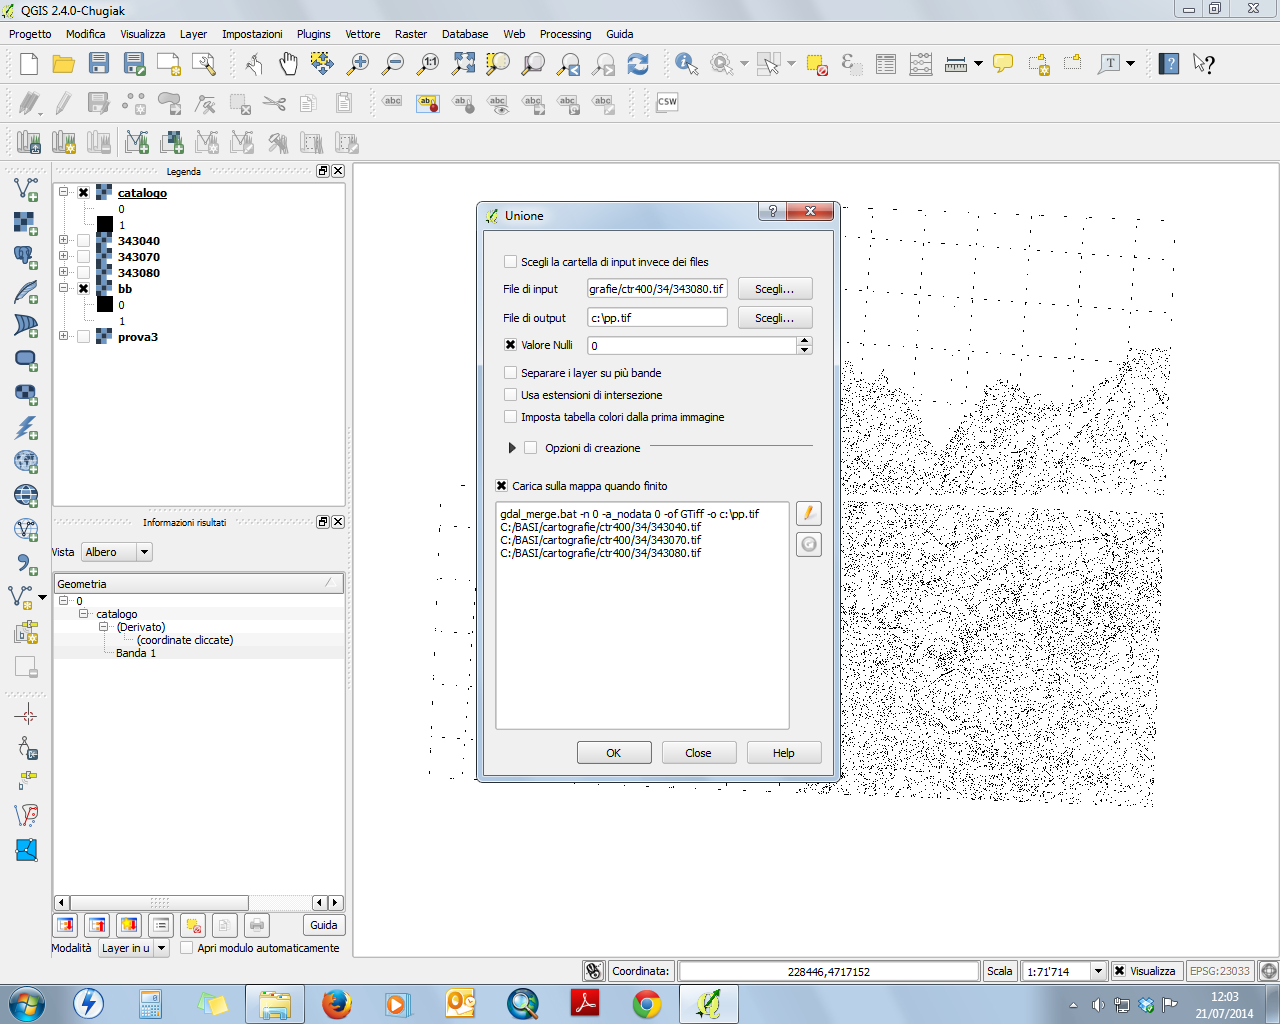Viewport: 1280px width, 1024px height.
Task: Click the Add Vector Layer icon
Action: pos(26,188)
